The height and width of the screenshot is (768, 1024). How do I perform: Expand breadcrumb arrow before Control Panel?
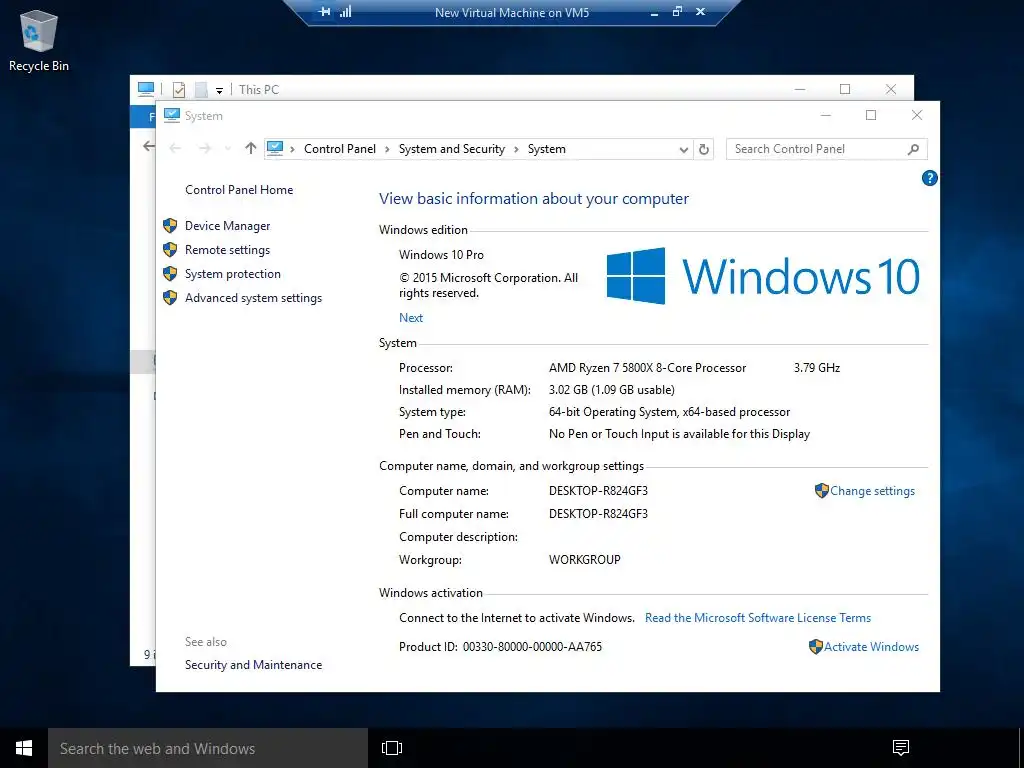click(293, 150)
